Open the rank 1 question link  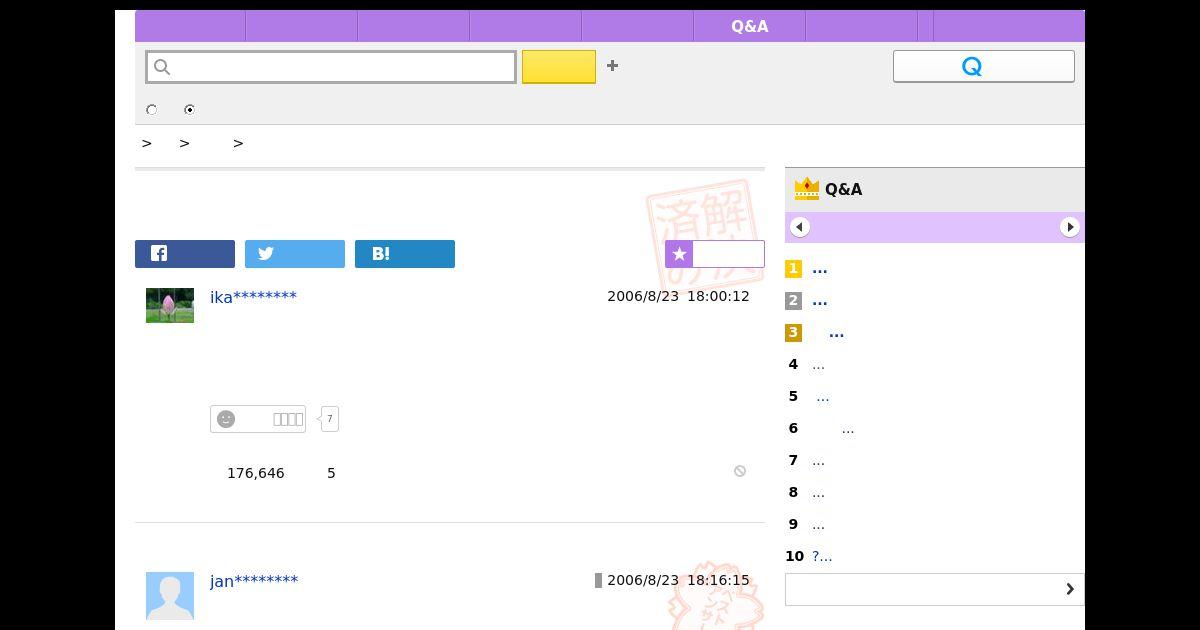[820, 269]
